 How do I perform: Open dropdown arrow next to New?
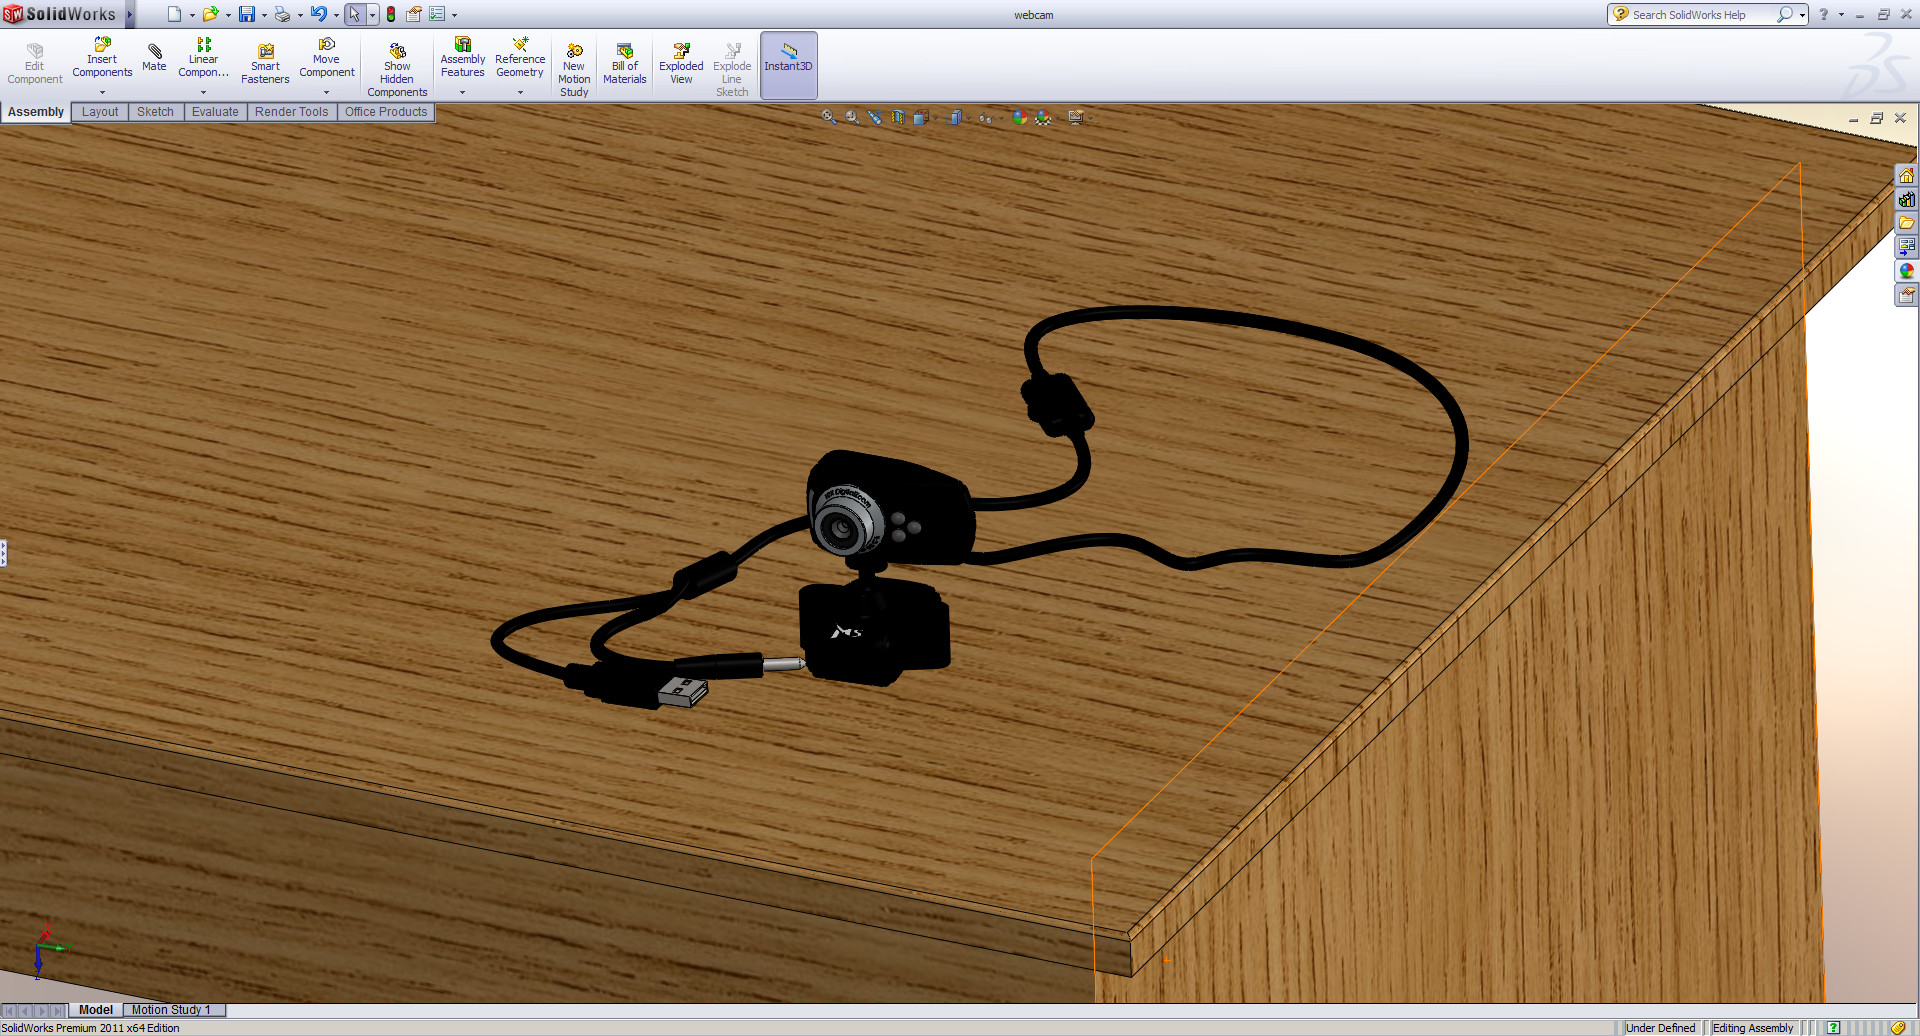(x=192, y=15)
